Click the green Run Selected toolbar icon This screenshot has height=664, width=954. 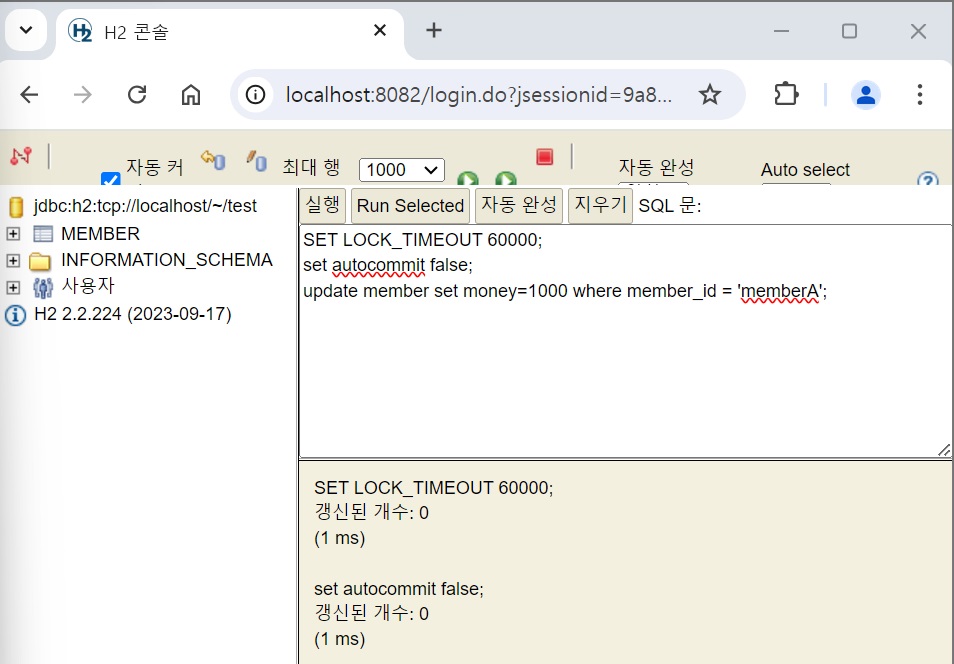click(506, 178)
